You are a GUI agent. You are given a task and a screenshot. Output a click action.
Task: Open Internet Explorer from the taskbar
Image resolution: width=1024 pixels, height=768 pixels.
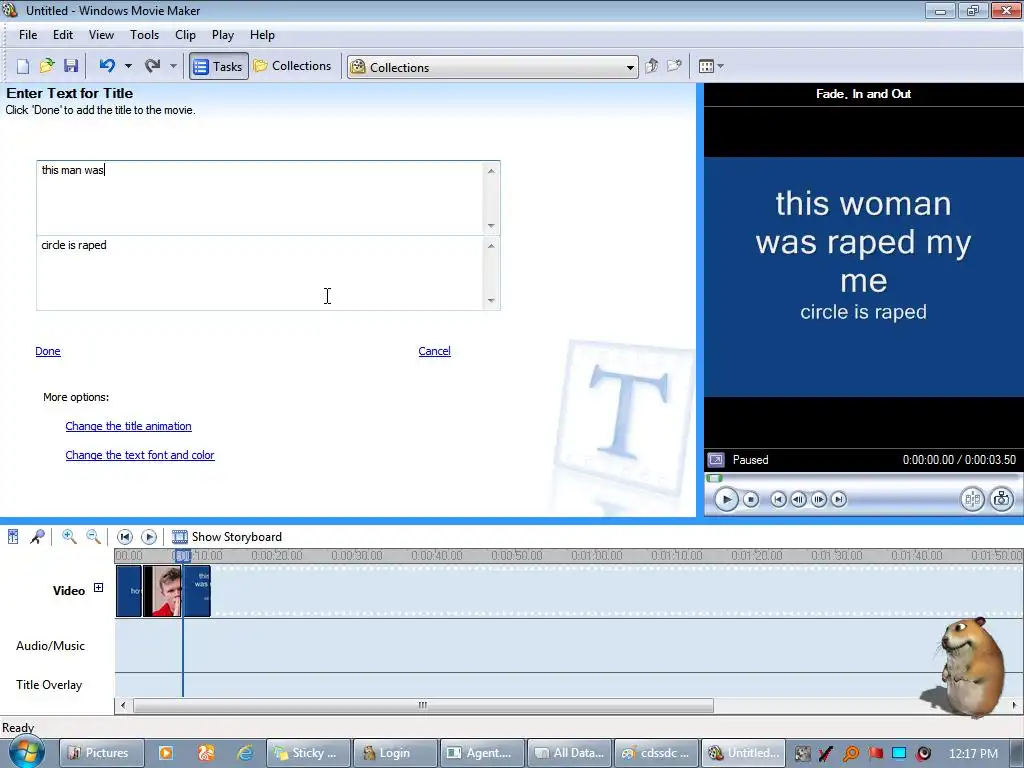pyautogui.click(x=246, y=753)
